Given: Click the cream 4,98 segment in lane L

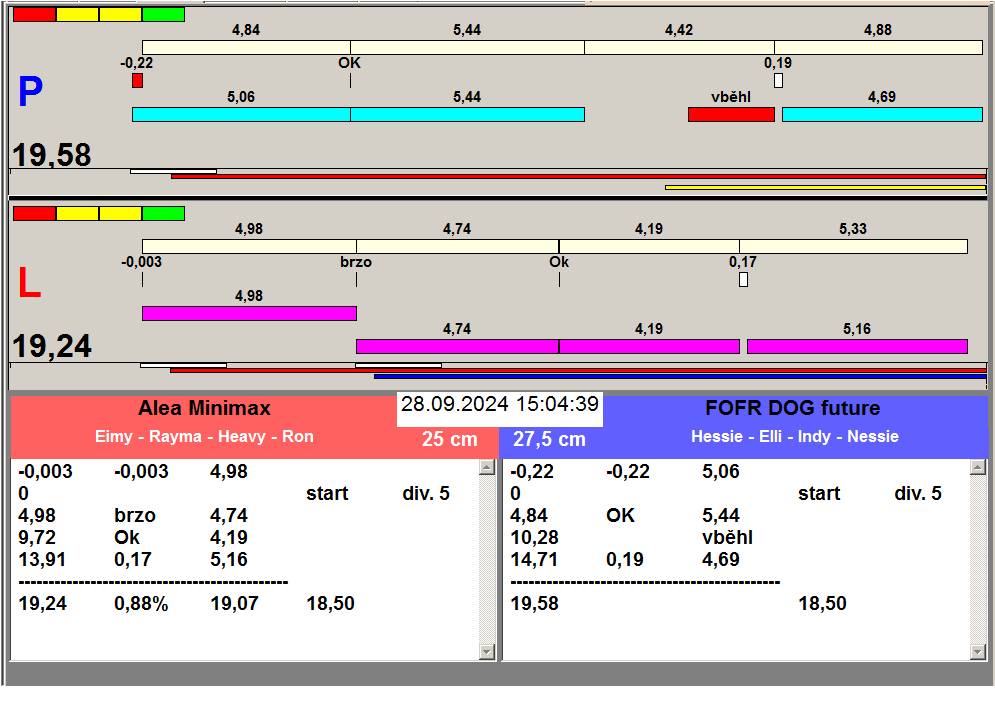Looking at the screenshot, I should [x=249, y=246].
